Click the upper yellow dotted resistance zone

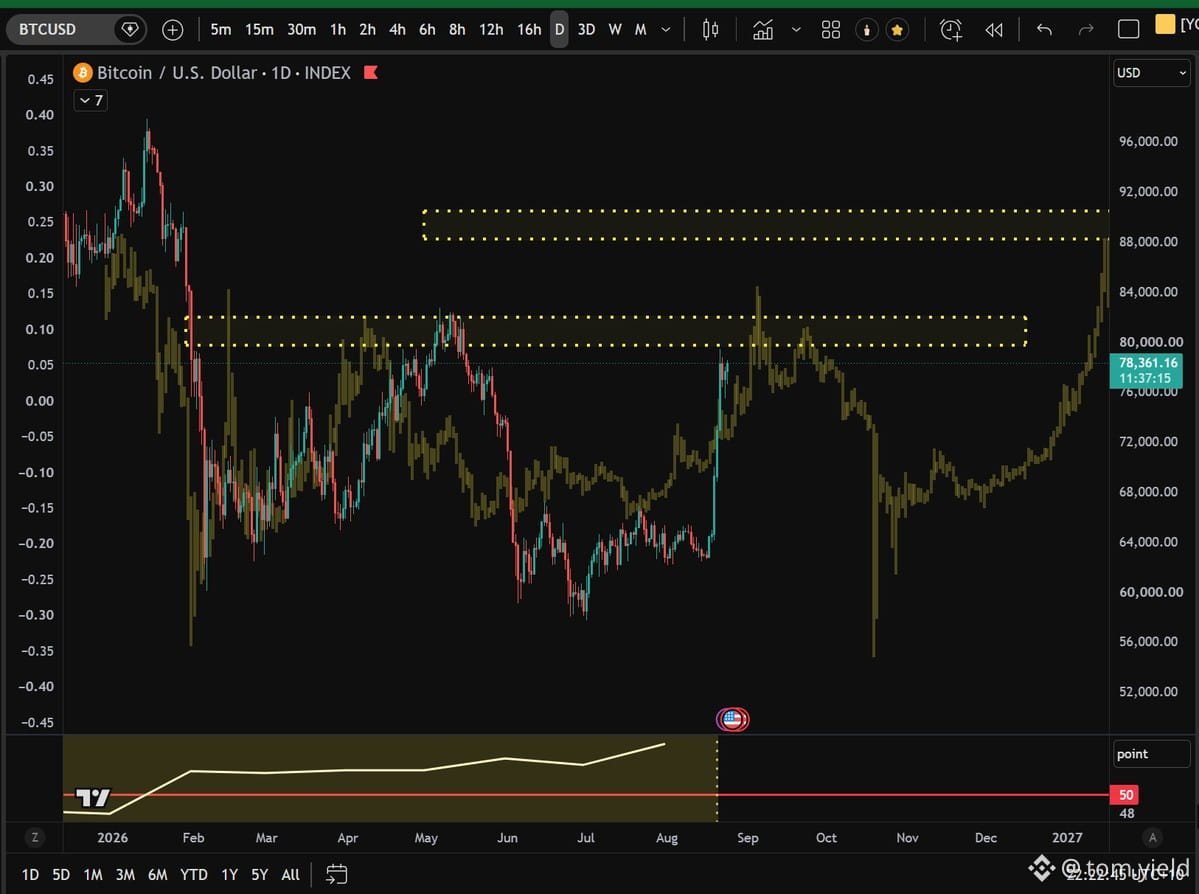(x=766, y=225)
